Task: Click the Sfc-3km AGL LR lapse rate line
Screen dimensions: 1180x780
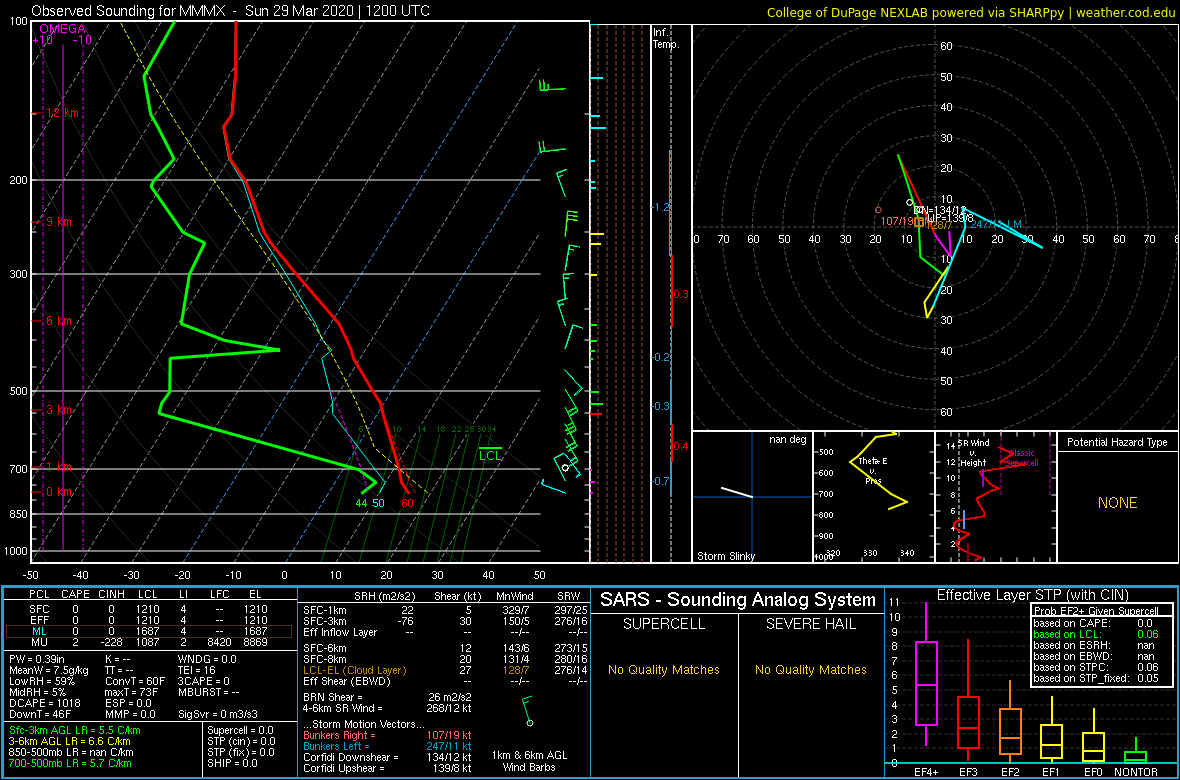Action: click(75, 730)
